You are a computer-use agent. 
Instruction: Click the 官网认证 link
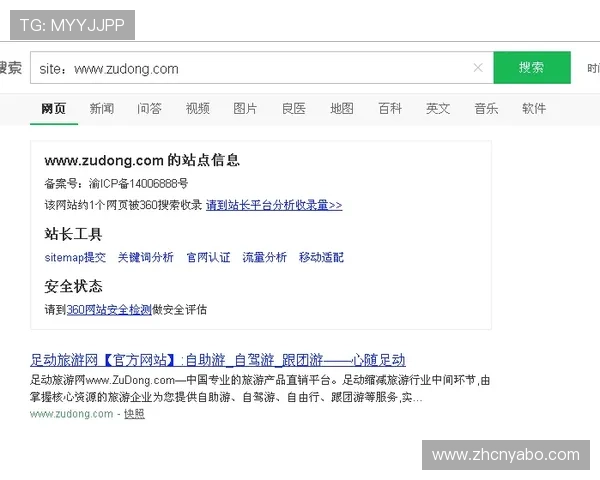pos(209,257)
